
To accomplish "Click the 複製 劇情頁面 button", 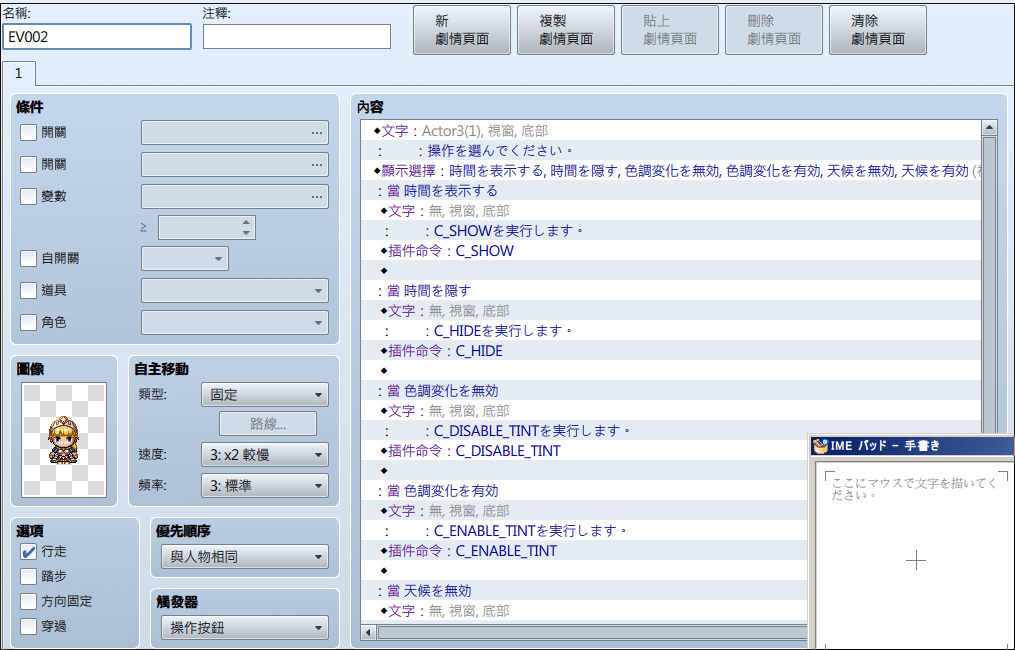I will pos(566,30).
